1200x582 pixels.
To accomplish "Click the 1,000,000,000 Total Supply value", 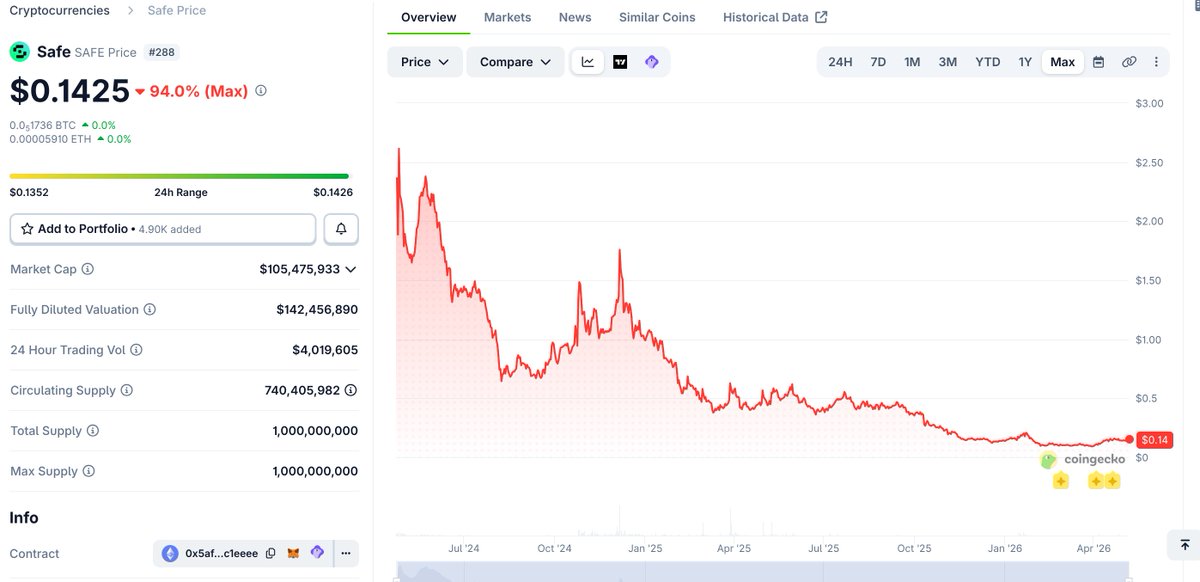I will [315, 431].
